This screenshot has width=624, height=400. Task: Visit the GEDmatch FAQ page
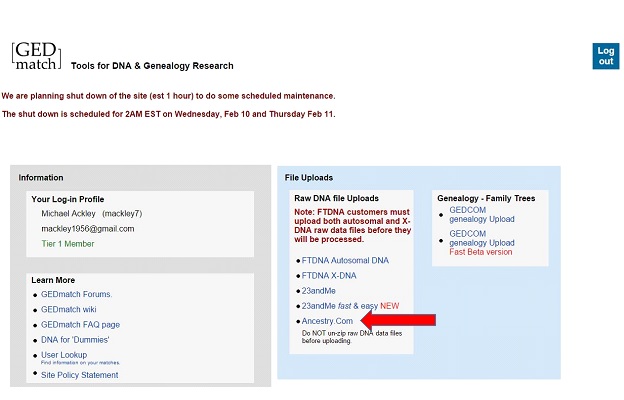point(80,324)
